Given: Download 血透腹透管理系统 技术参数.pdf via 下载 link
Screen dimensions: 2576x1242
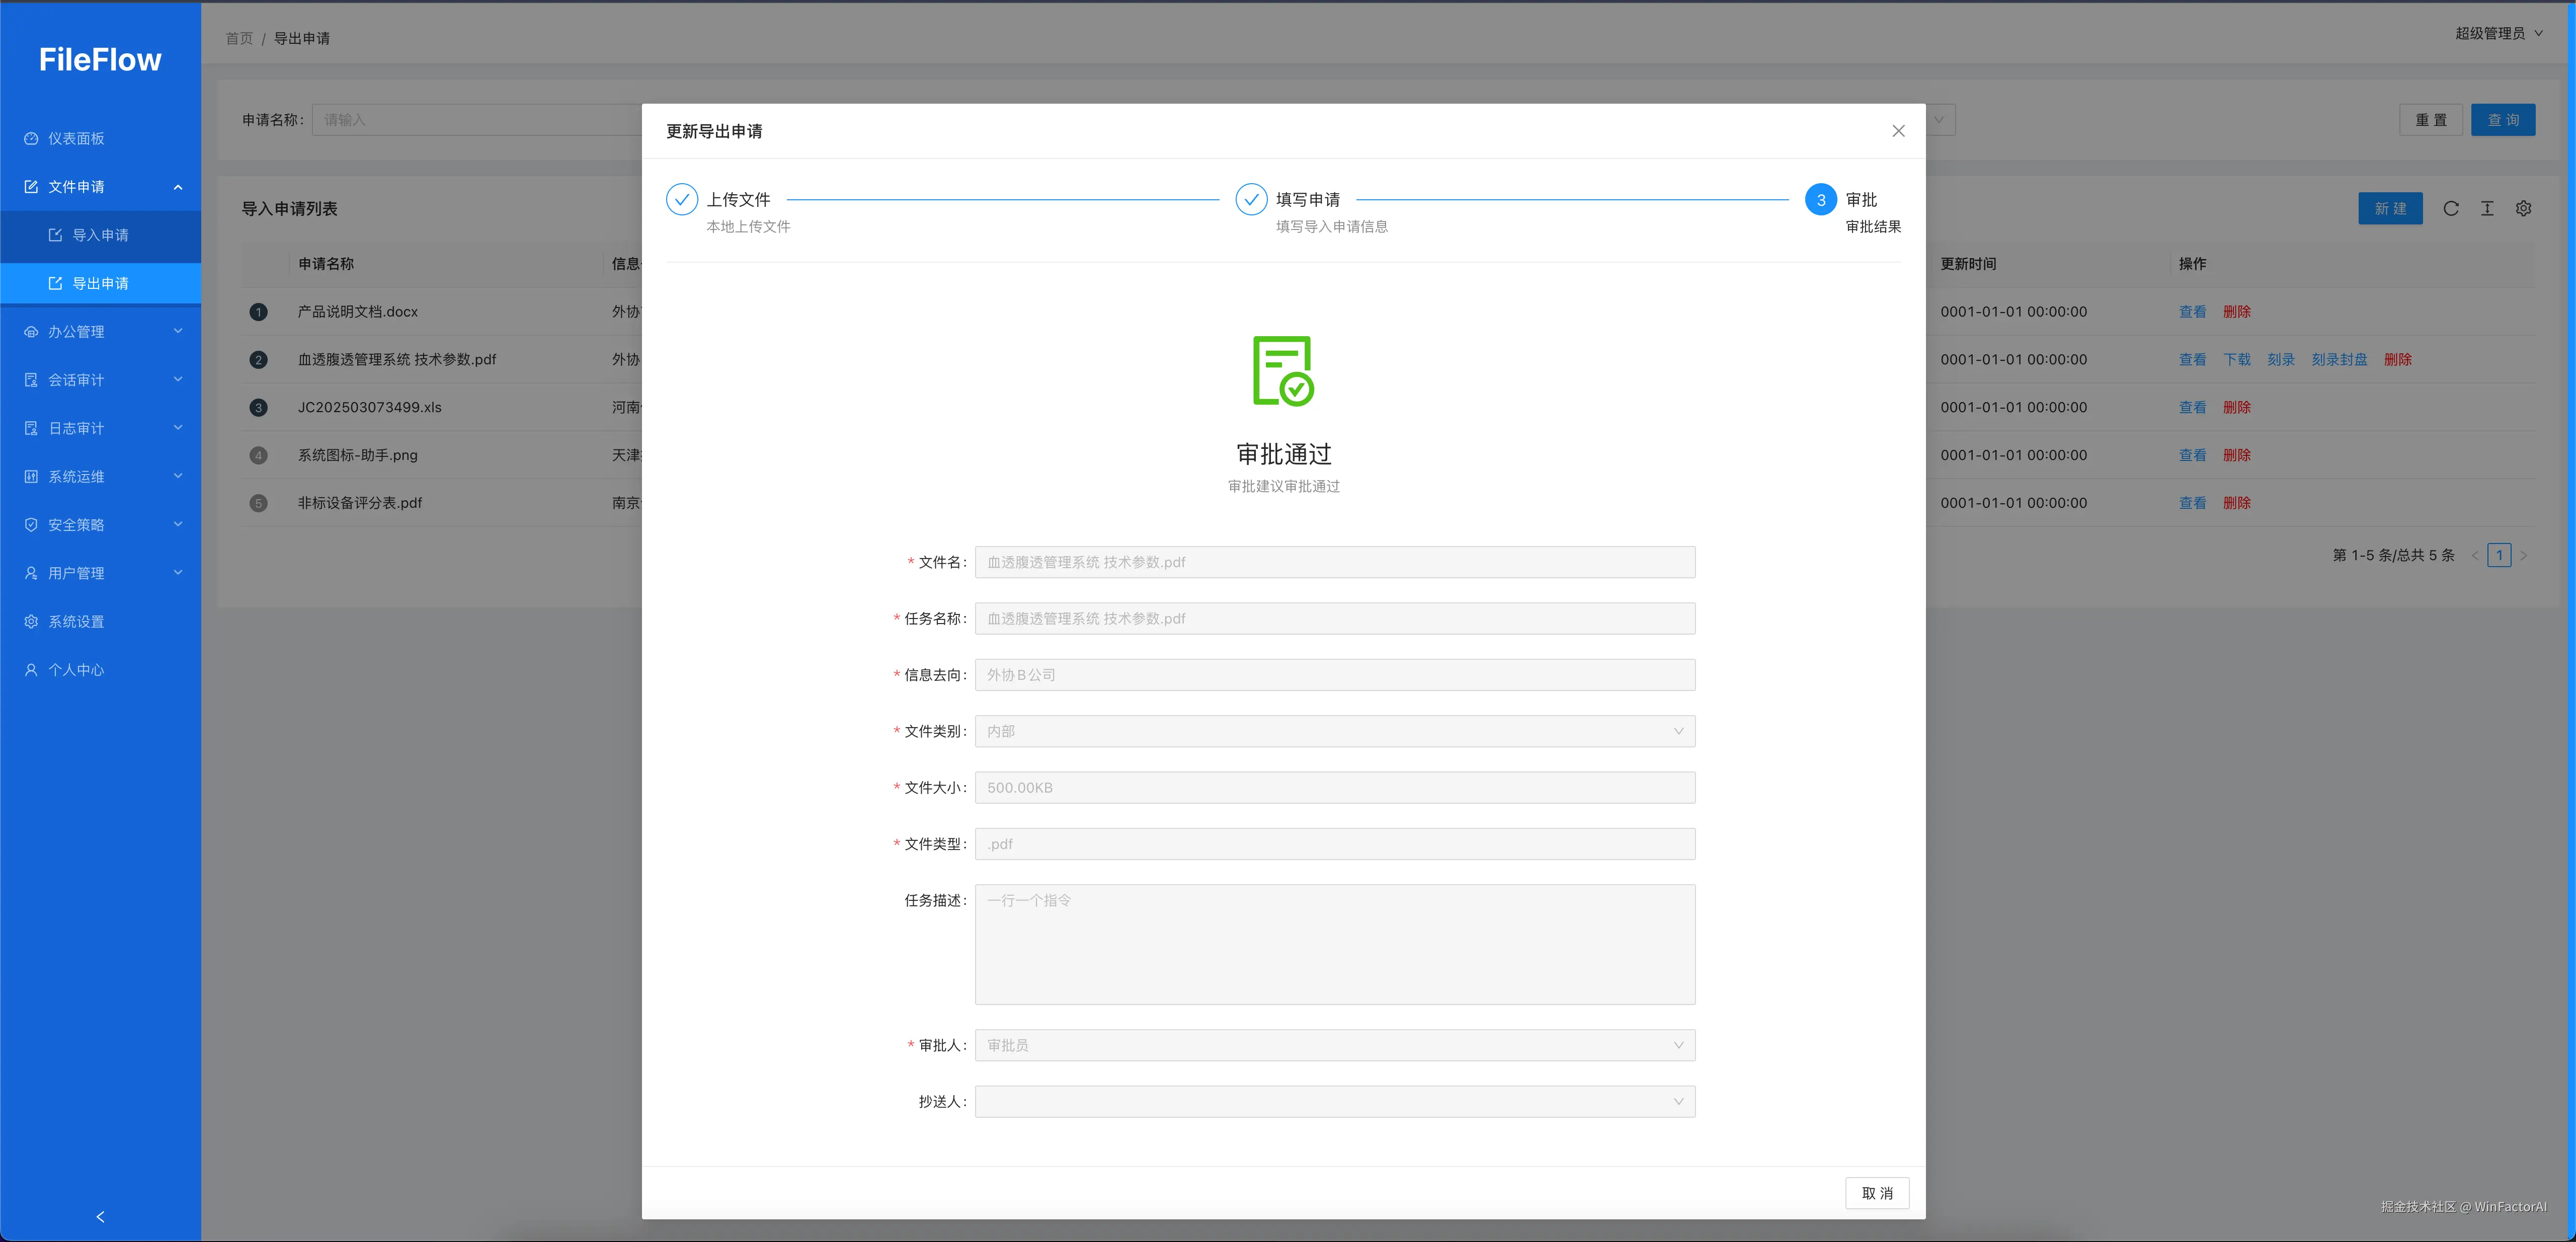Looking at the screenshot, I should [2237, 359].
